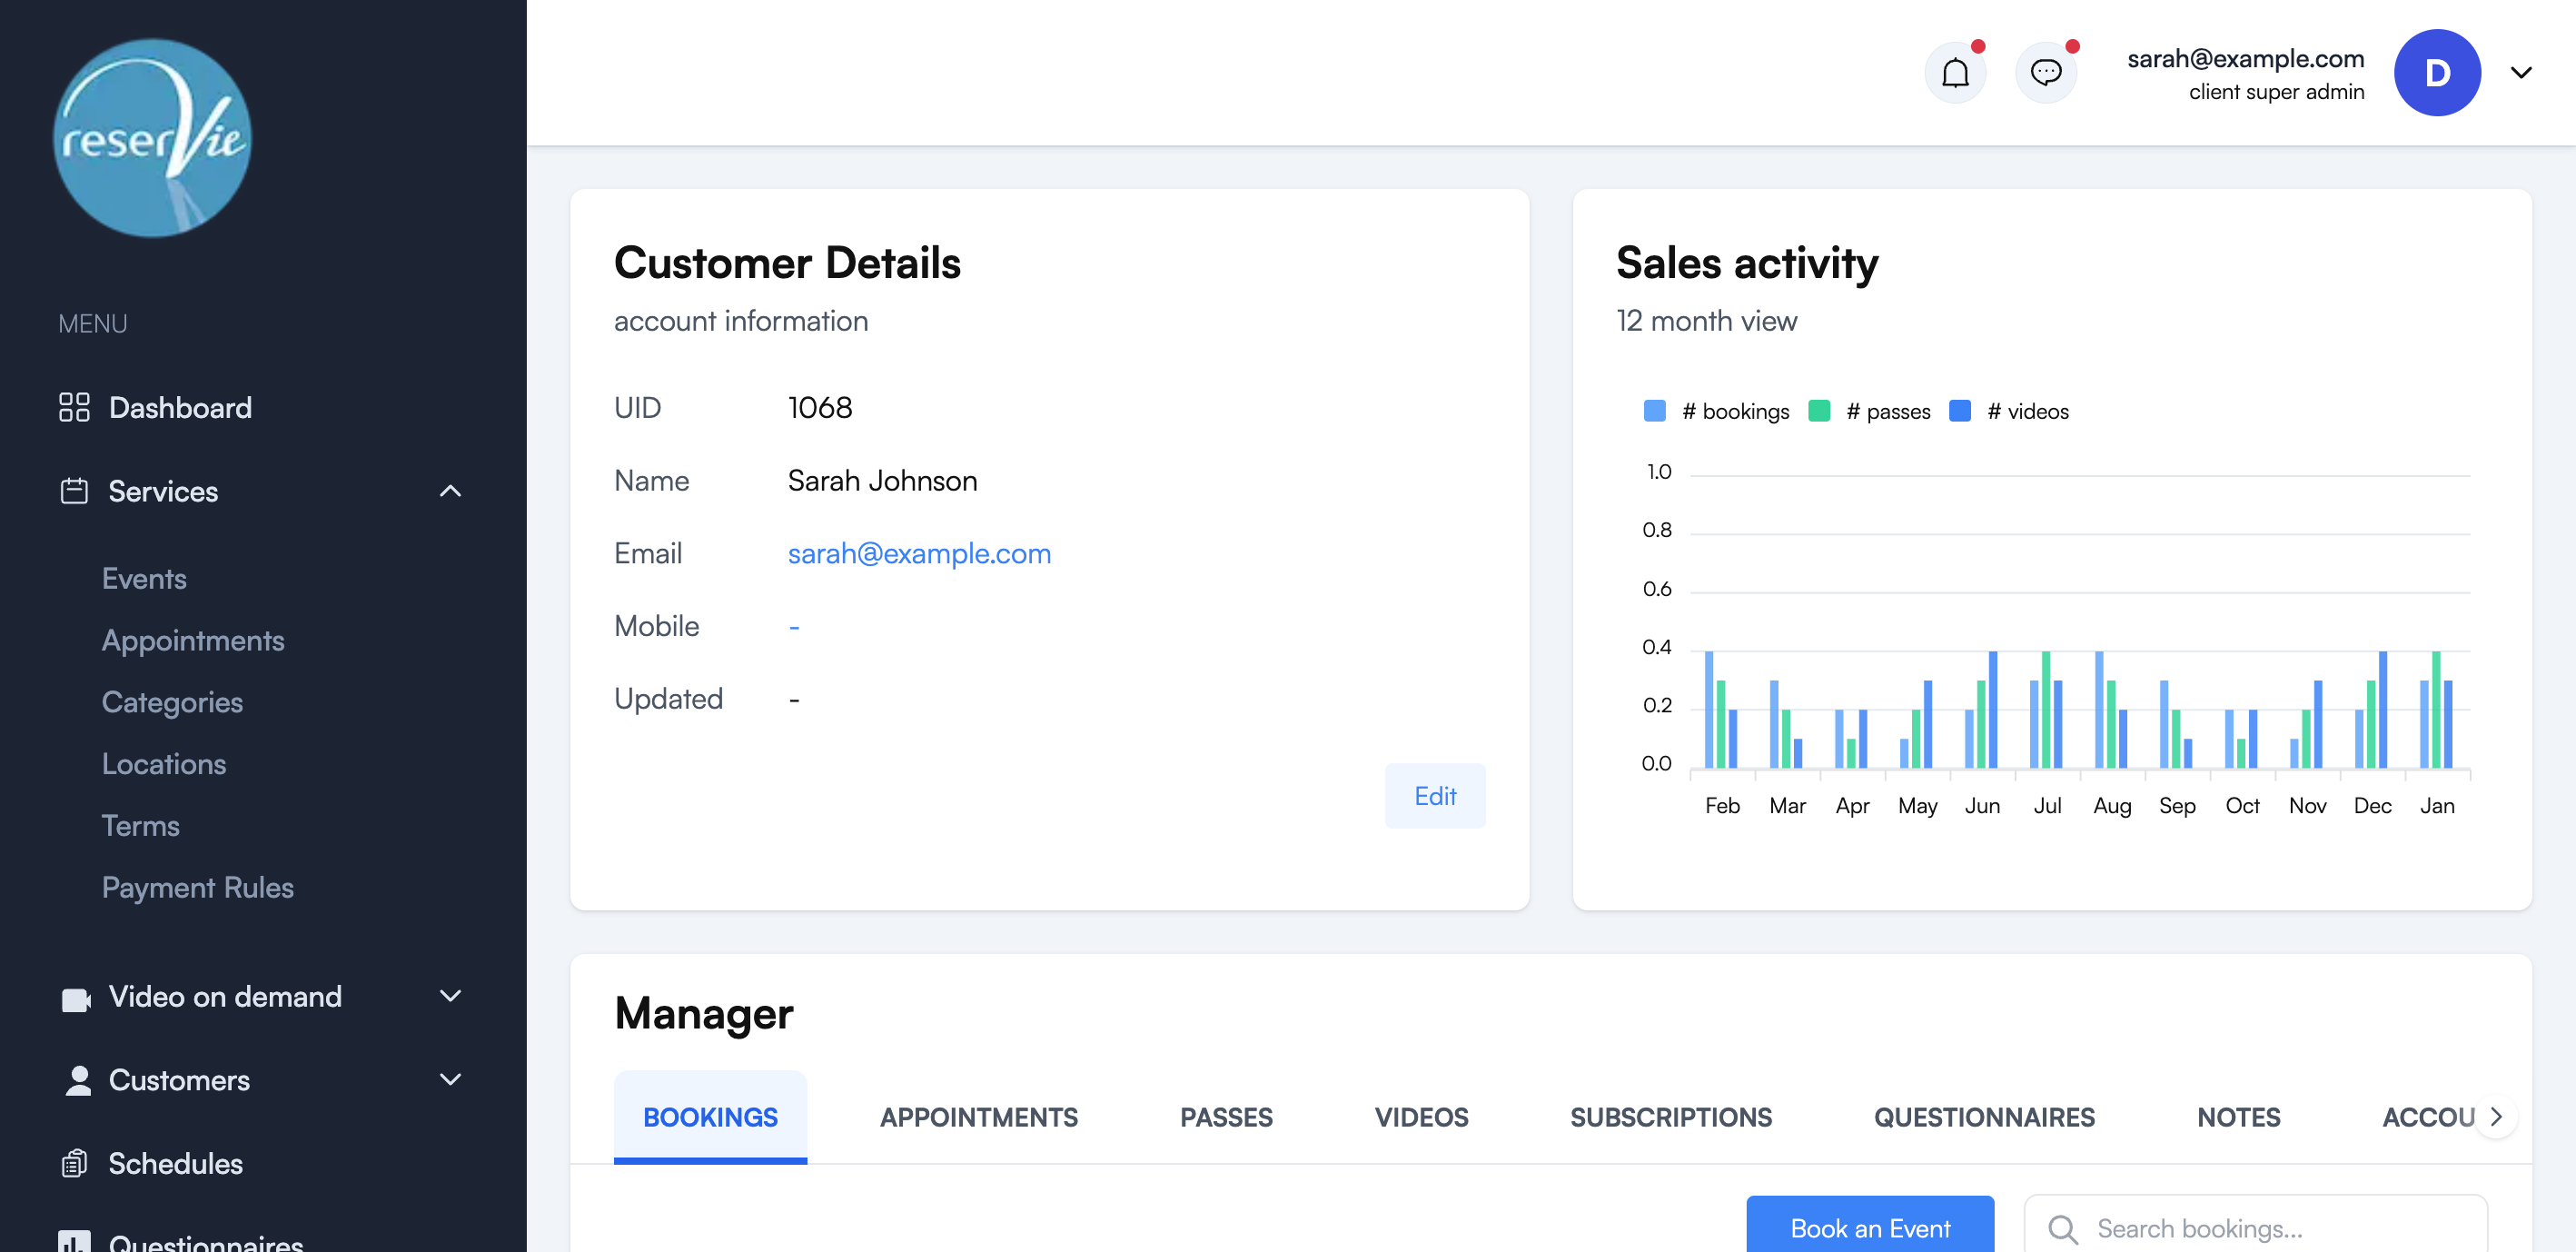Click the Edit button in Customer Details
Screen dimensions: 2576x1252
click(x=1435, y=795)
